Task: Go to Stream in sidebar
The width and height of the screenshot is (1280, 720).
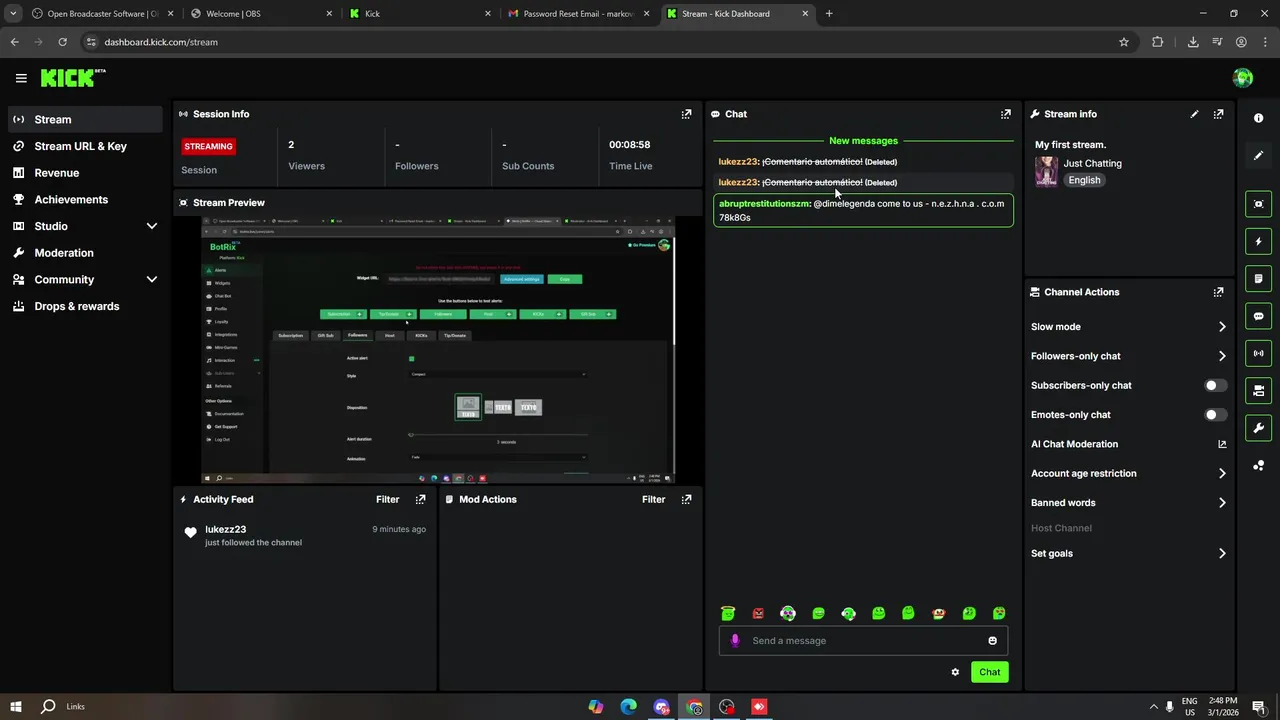Action: click(85, 119)
